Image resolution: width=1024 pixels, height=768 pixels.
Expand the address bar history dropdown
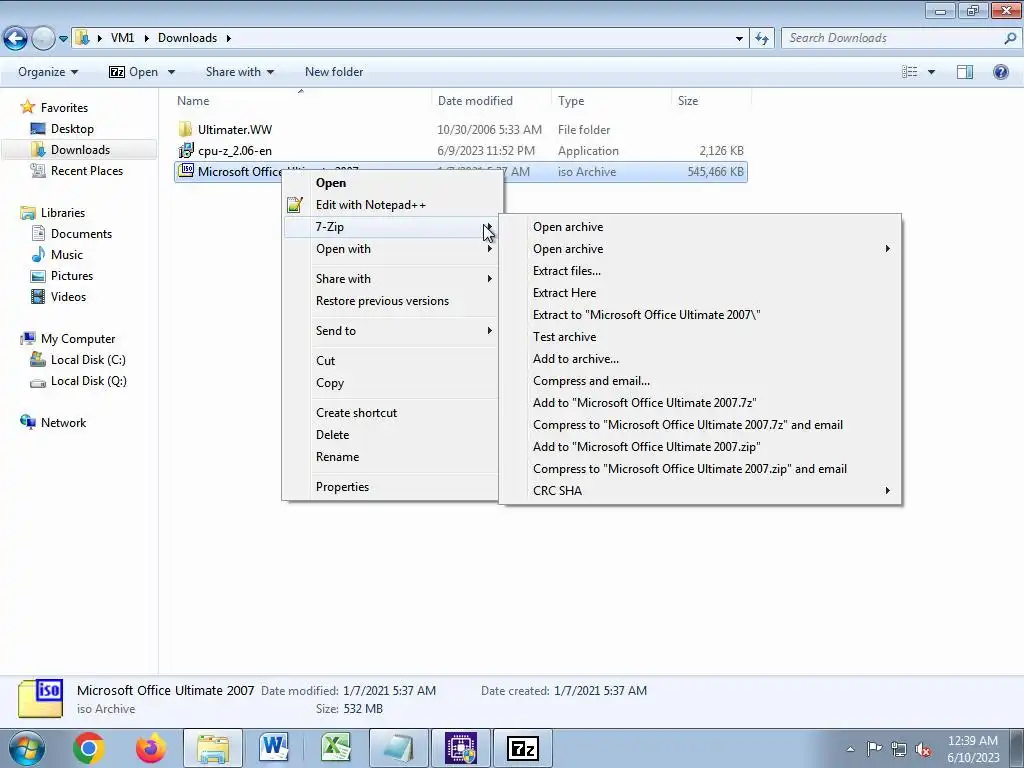point(739,38)
